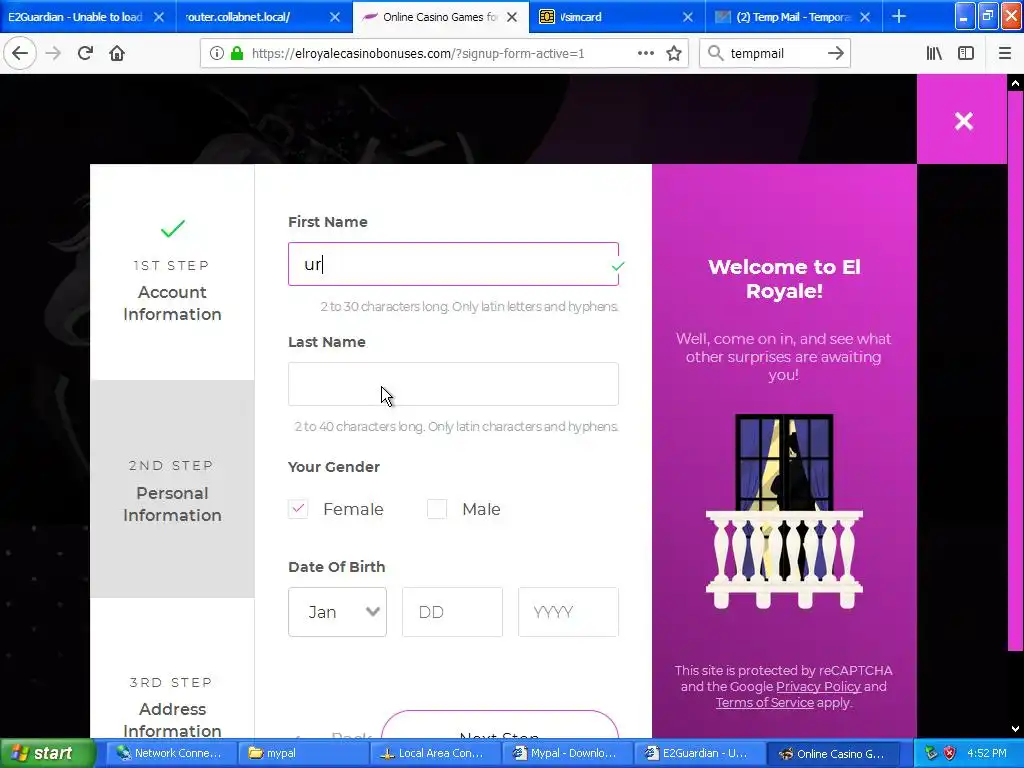The image size is (1024, 768).
Task: Click the search magnifier icon
Action: click(x=716, y=53)
